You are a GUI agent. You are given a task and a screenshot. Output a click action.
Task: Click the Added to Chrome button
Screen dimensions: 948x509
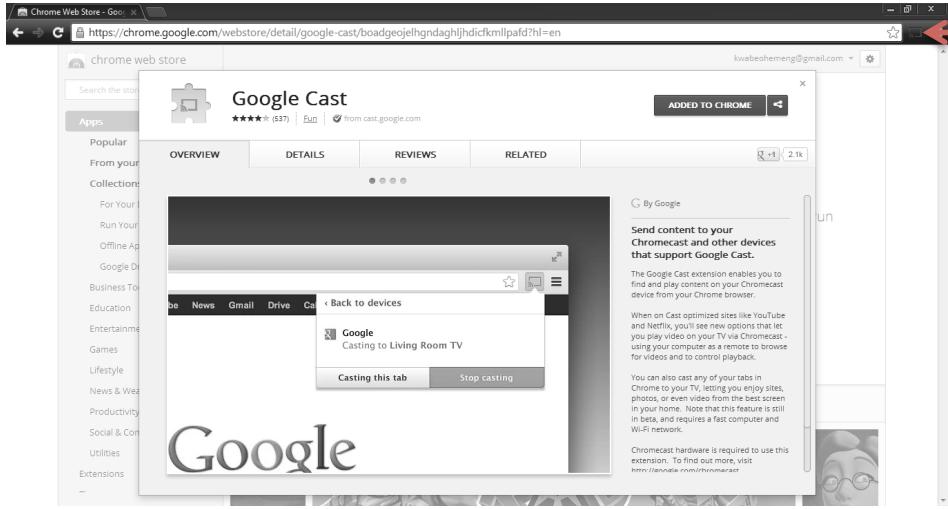tap(710, 105)
